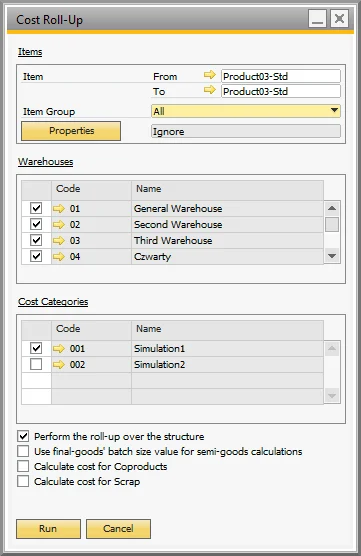The height and width of the screenshot is (556, 361).
Task: Click the Item To input field
Action: [x=281, y=91]
